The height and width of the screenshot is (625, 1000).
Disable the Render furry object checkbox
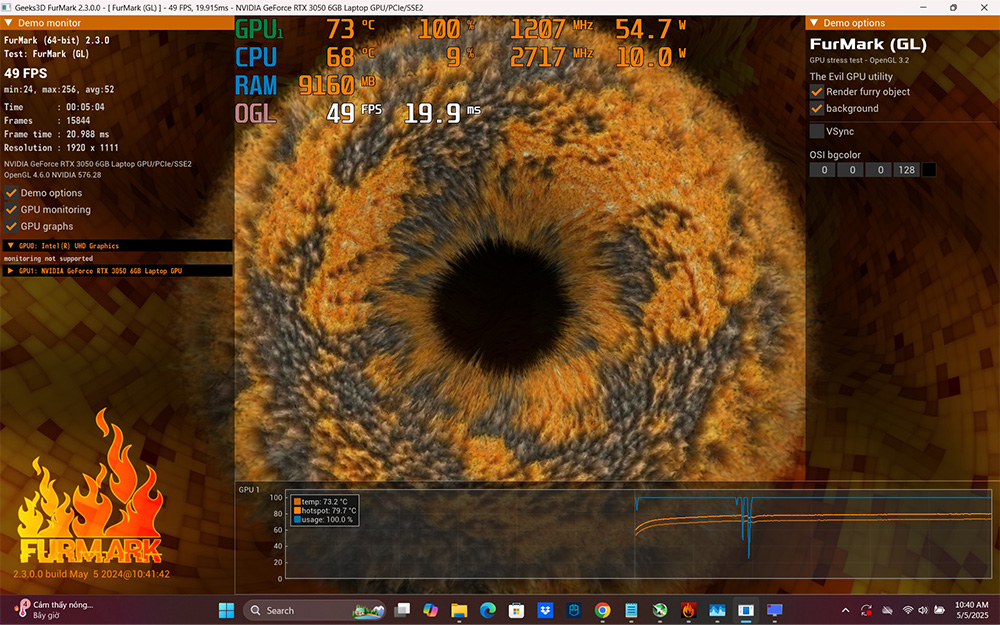point(816,92)
